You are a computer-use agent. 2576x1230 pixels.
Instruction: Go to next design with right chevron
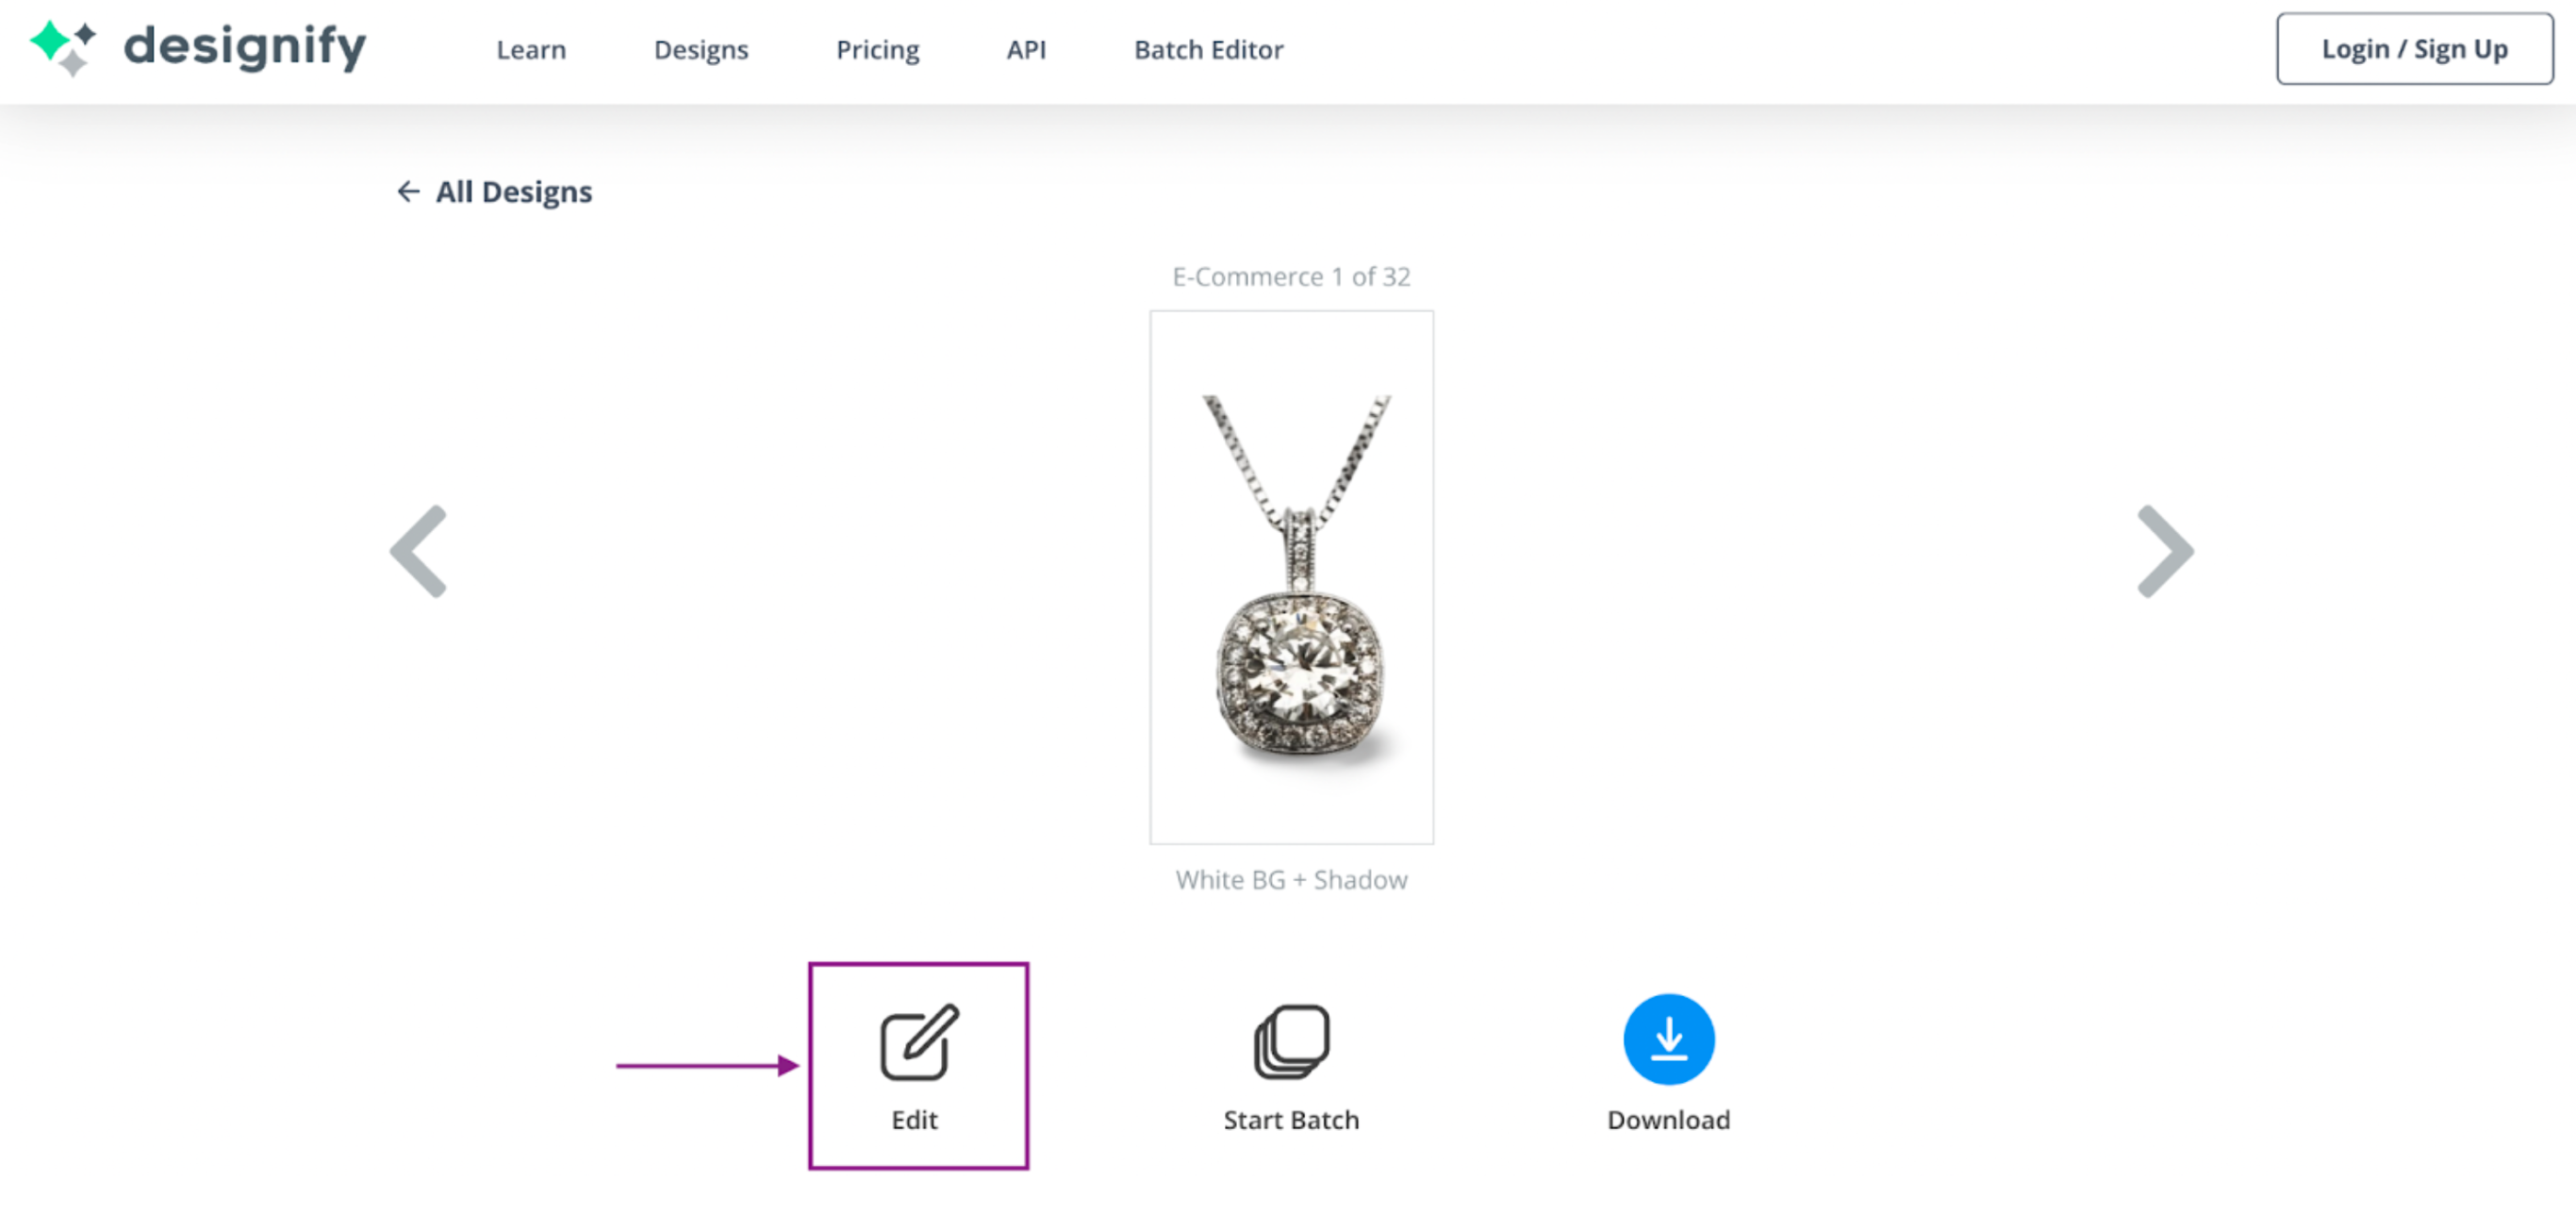(x=2164, y=551)
